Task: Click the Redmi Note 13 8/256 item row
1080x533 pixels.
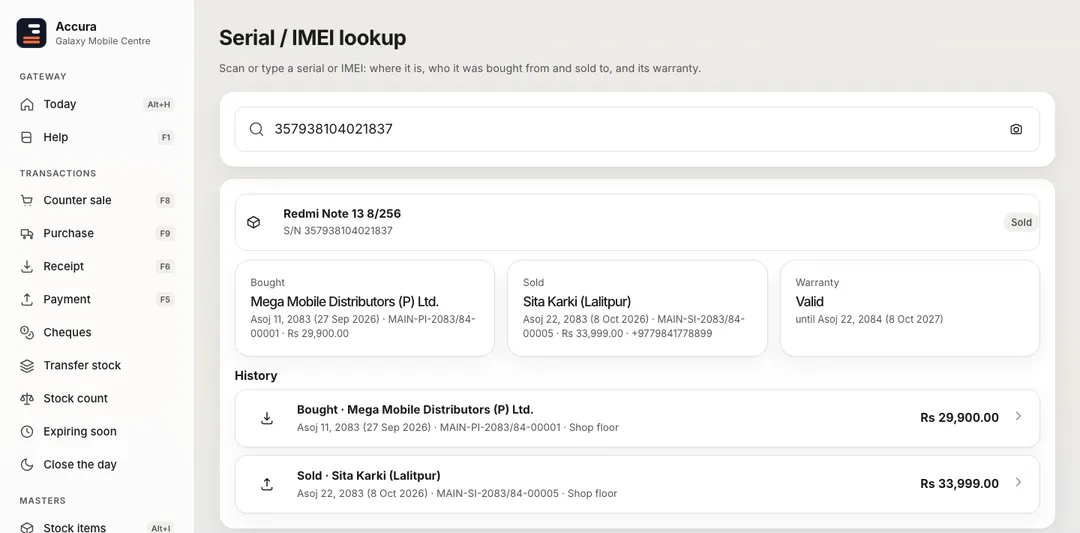Action: [637, 222]
